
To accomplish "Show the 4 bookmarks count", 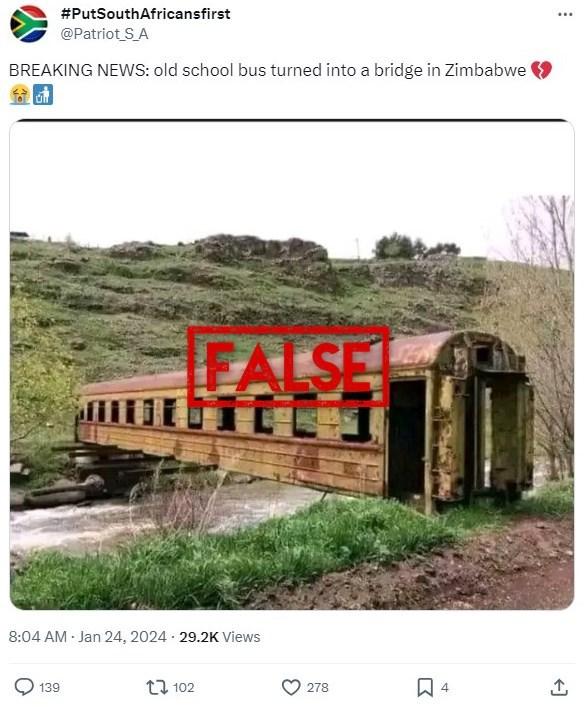I will pos(445,688).
